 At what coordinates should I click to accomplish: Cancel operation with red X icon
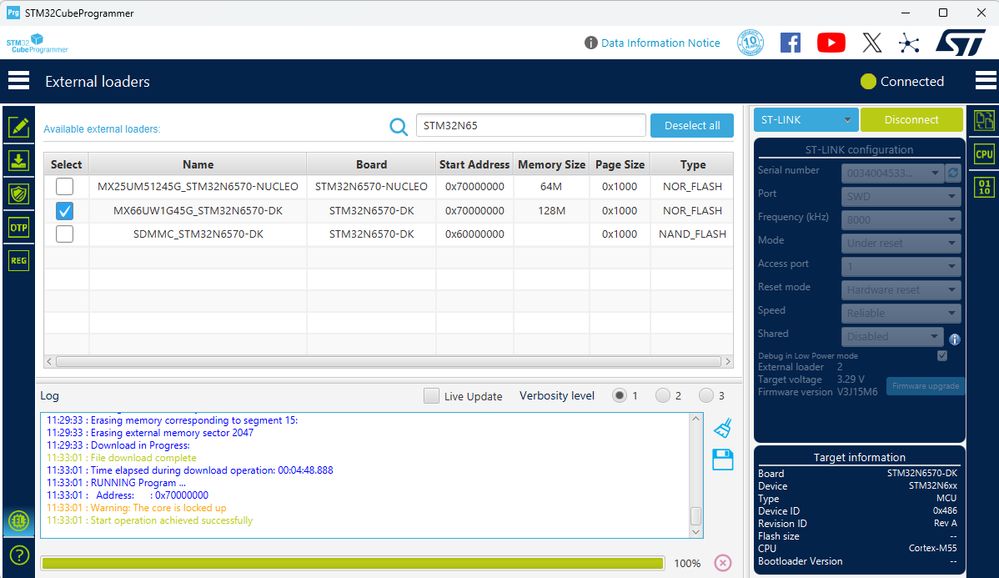click(722, 563)
